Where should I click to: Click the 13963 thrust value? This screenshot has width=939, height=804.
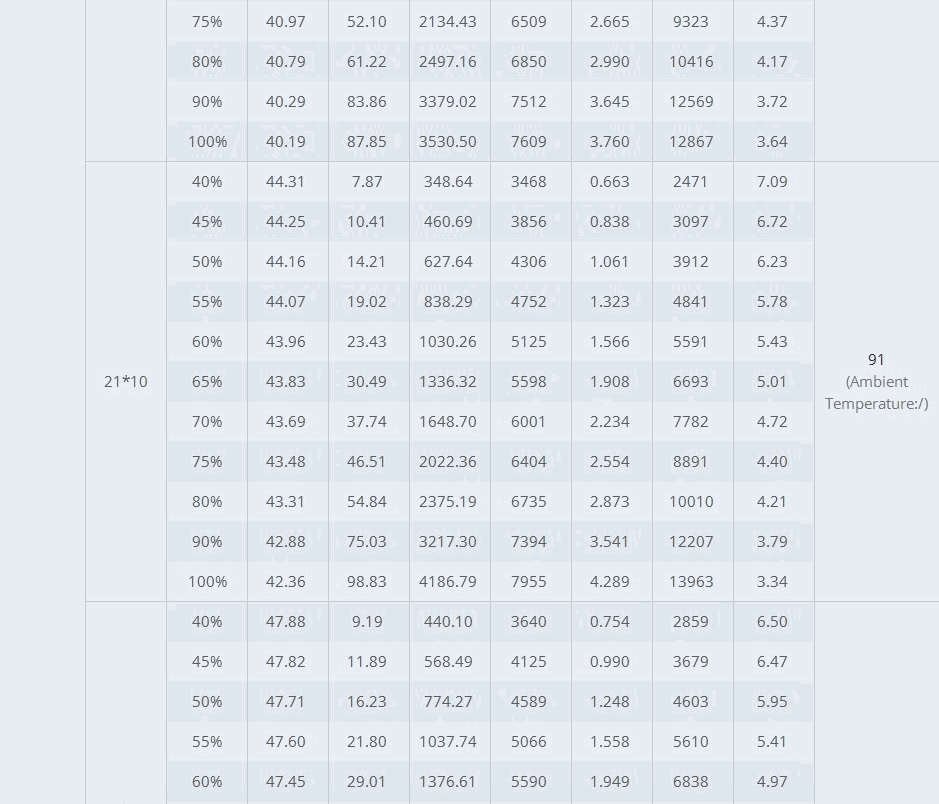691,581
